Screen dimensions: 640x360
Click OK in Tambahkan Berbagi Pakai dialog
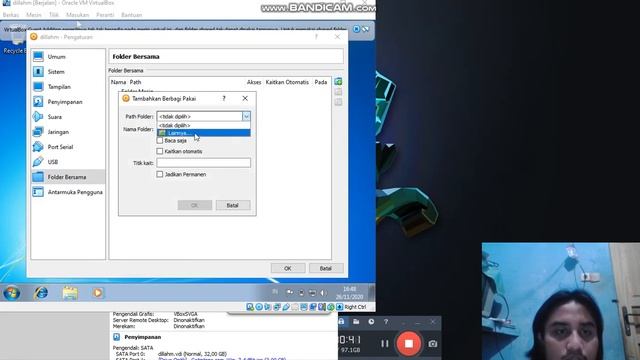click(x=195, y=205)
